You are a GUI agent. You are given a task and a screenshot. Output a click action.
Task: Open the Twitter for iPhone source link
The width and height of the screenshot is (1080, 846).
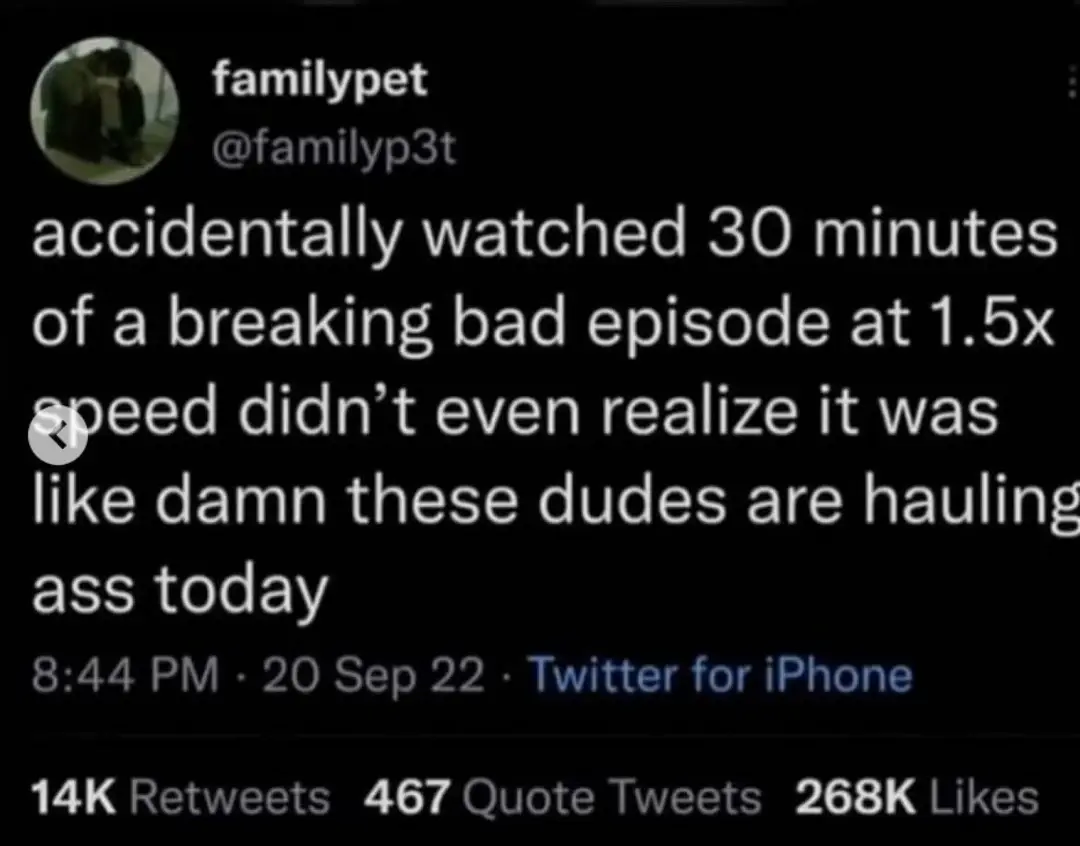pos(720,674)
